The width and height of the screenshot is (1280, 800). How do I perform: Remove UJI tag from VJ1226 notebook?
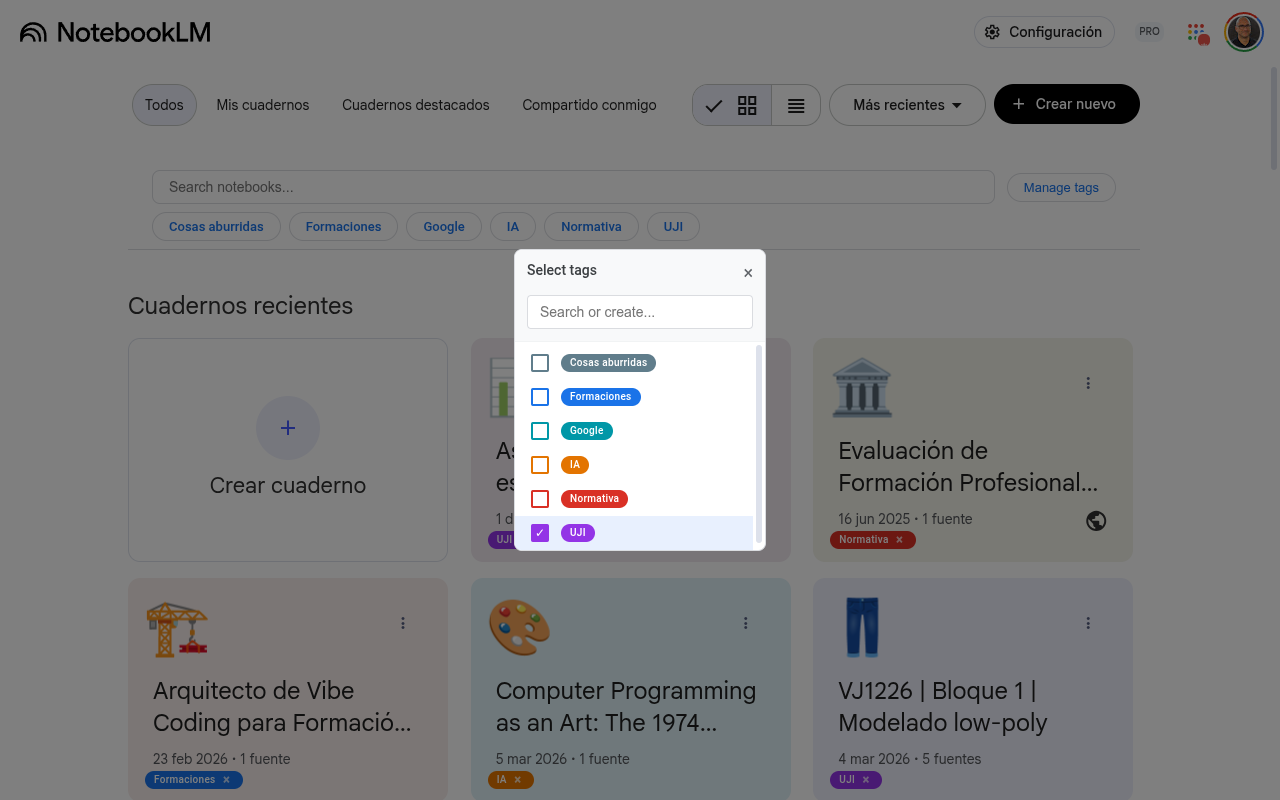[866, 780]
